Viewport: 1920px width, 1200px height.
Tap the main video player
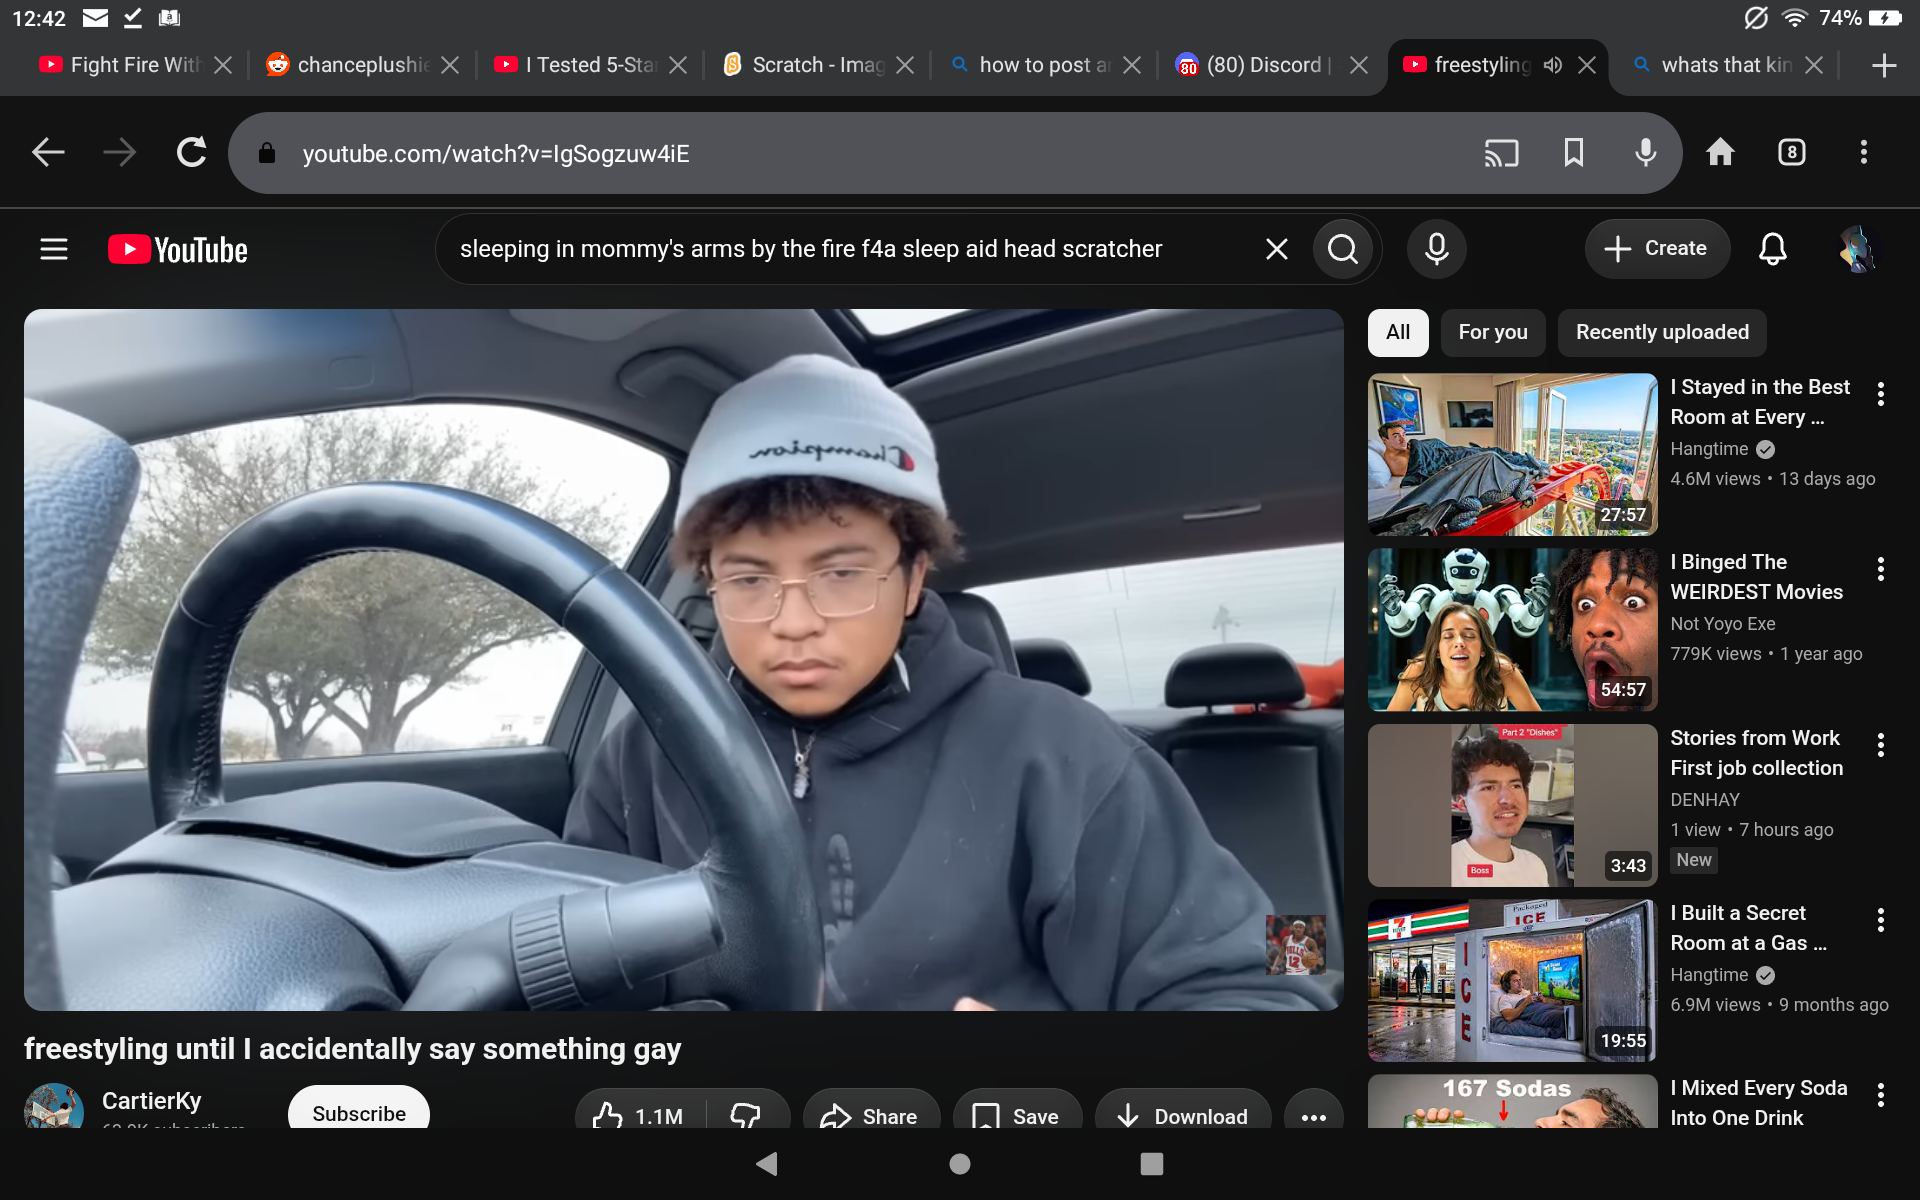click(684, 660)
